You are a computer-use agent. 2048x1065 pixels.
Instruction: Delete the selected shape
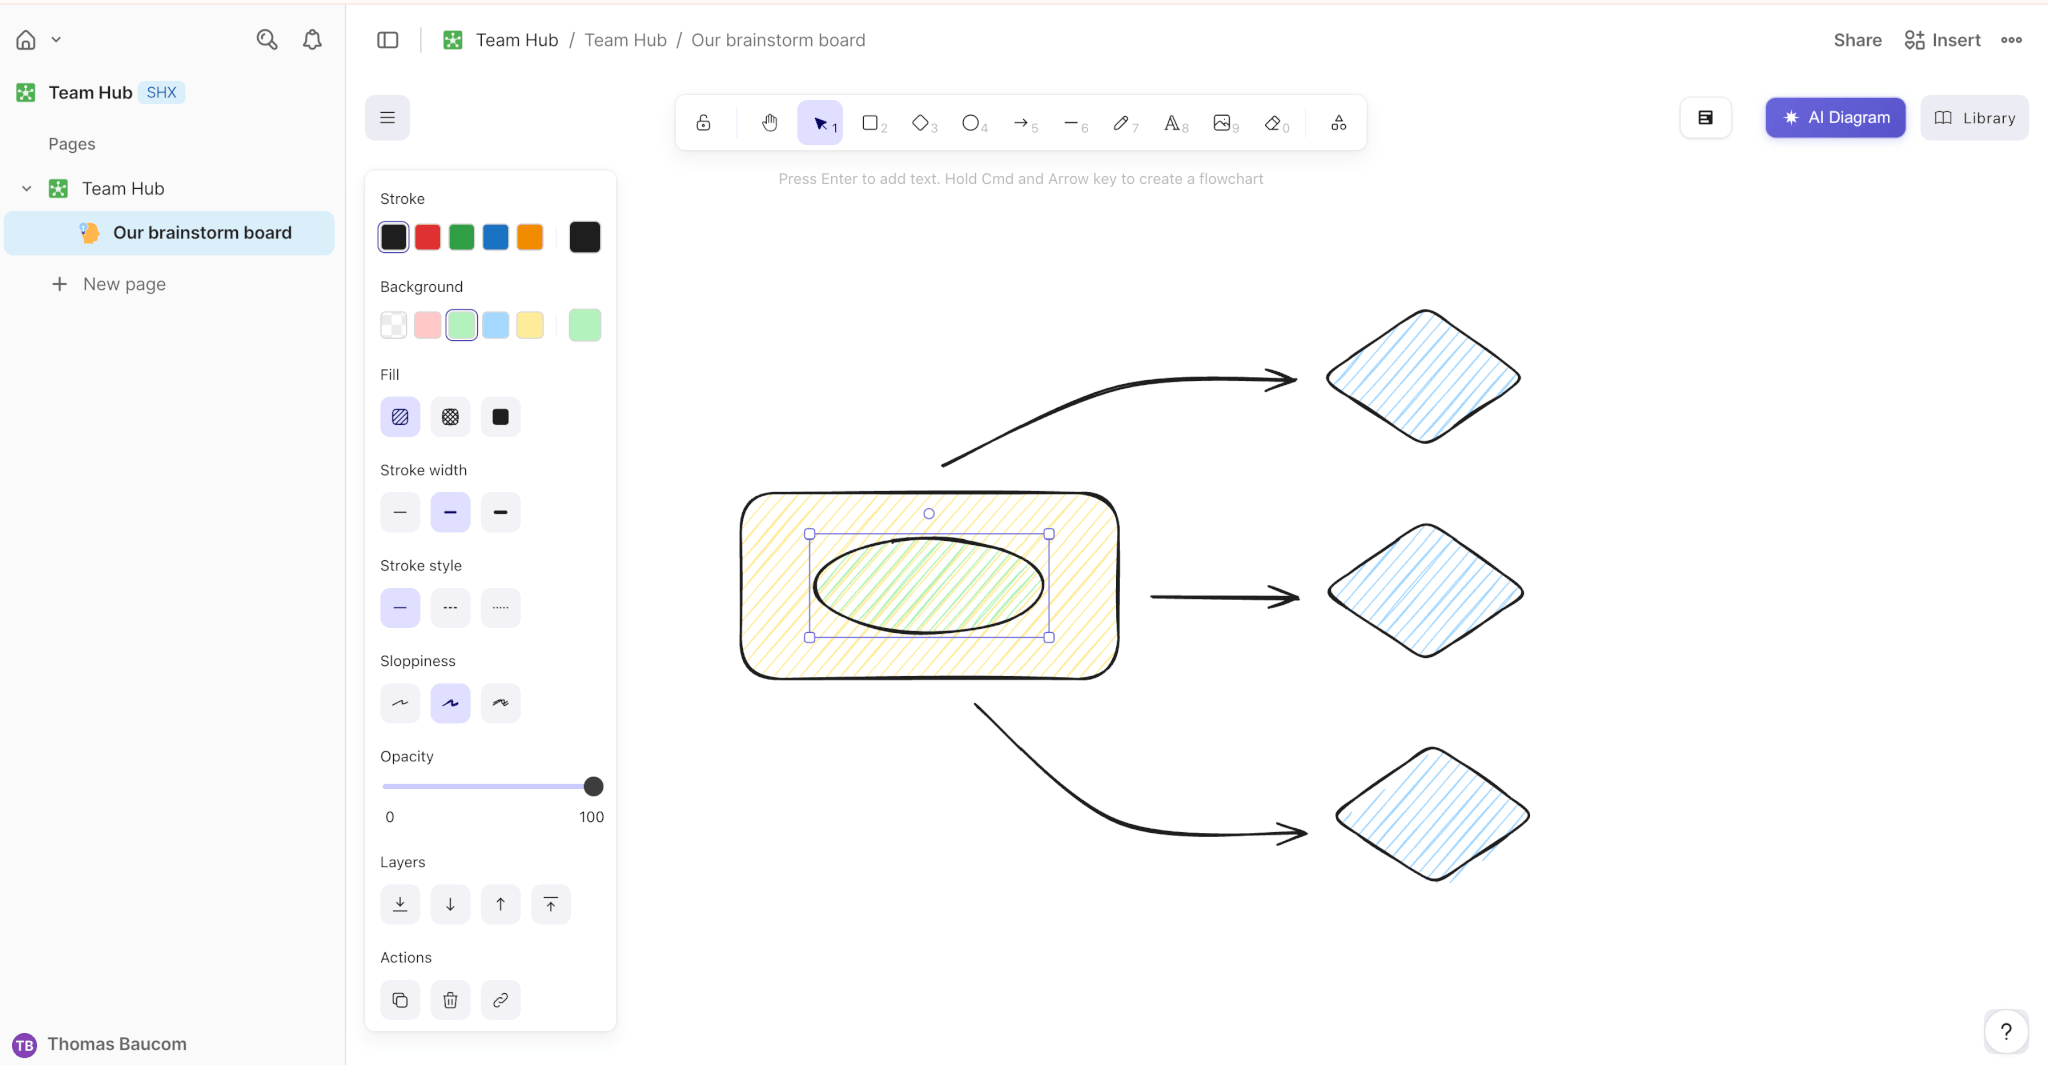tap(450, 999)
